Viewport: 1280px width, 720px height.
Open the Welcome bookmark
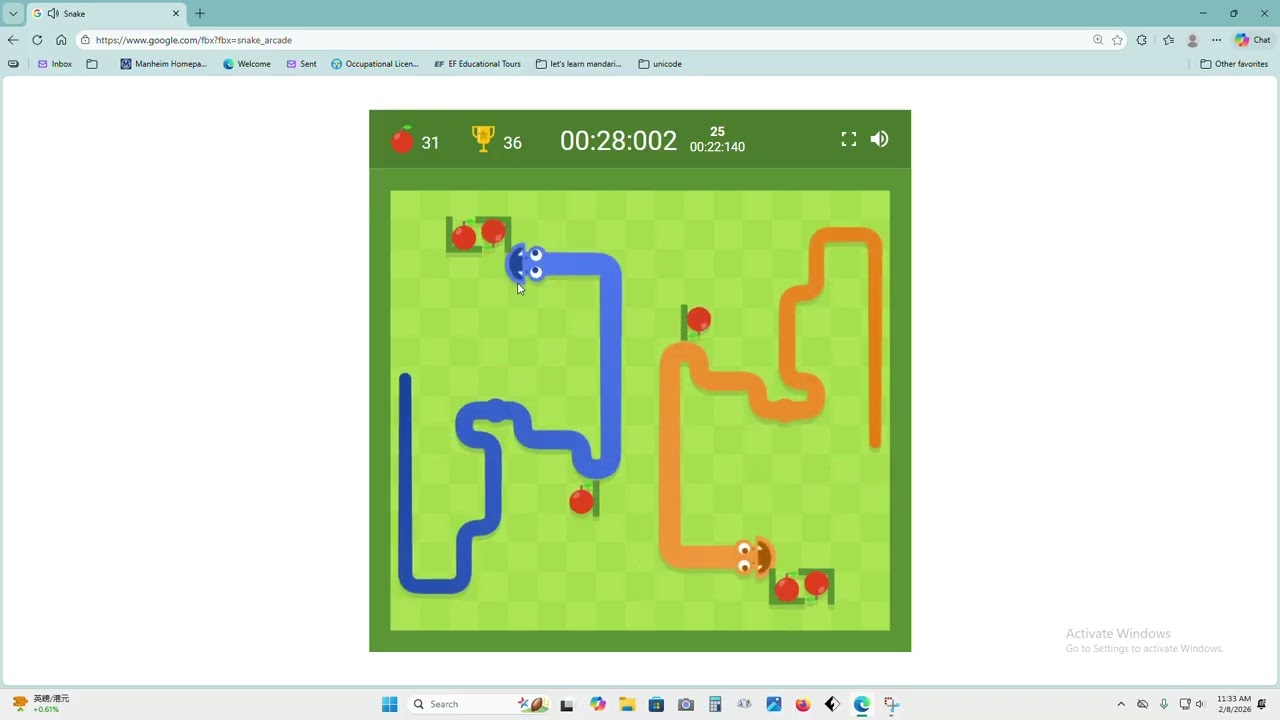click(x=247, y=64)
